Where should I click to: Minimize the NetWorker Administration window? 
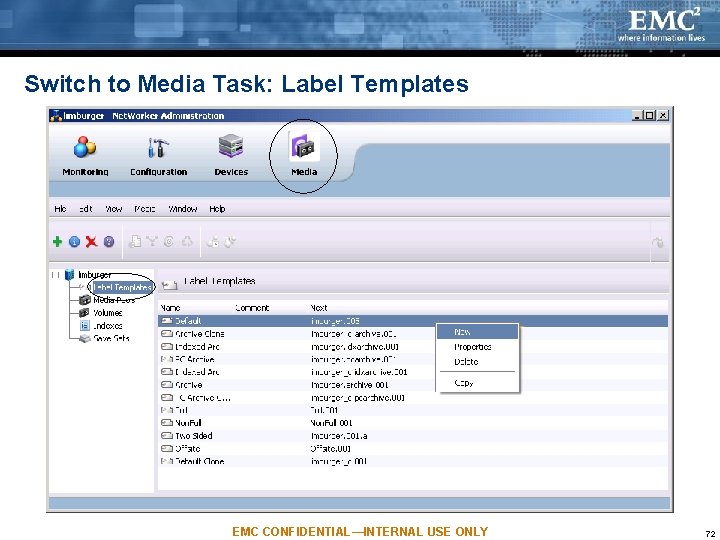coord(636,116)
